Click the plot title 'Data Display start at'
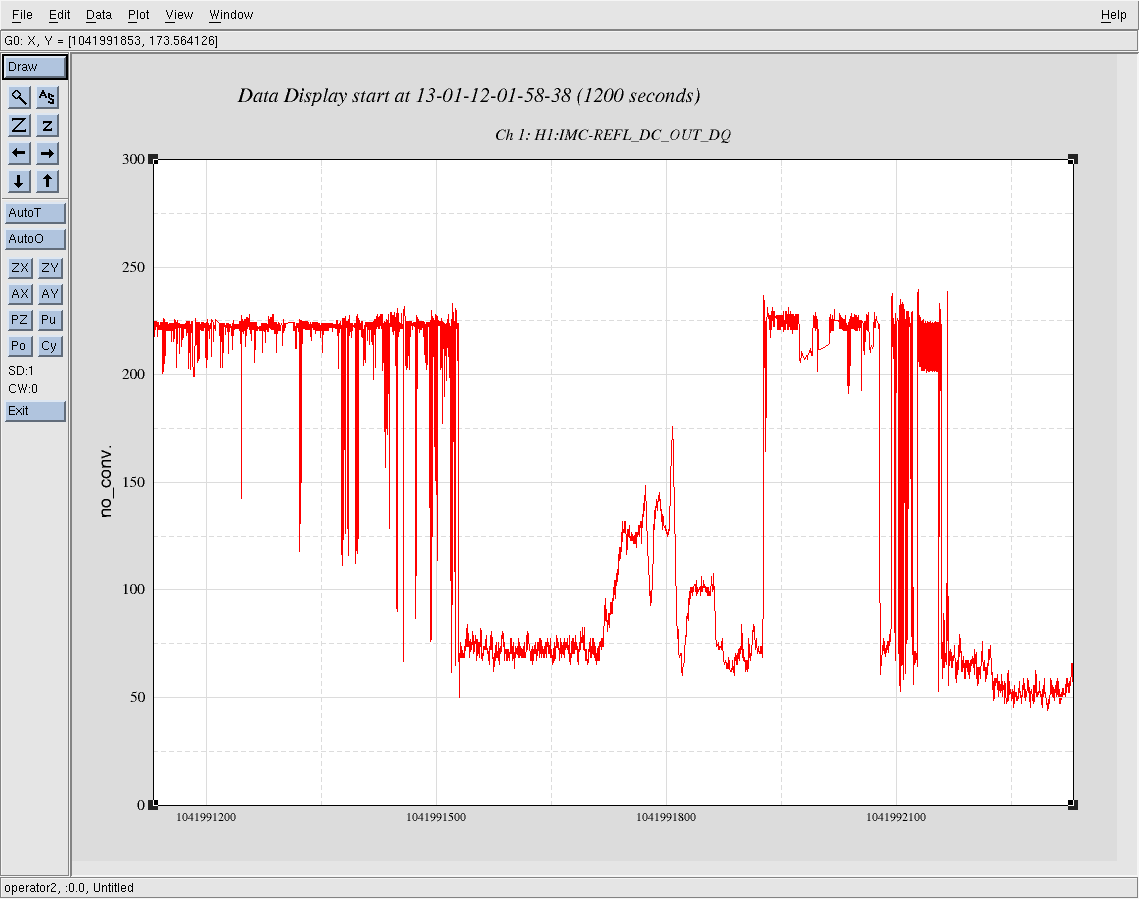Screen dimensions: 1139x899 tap(325, 96)
